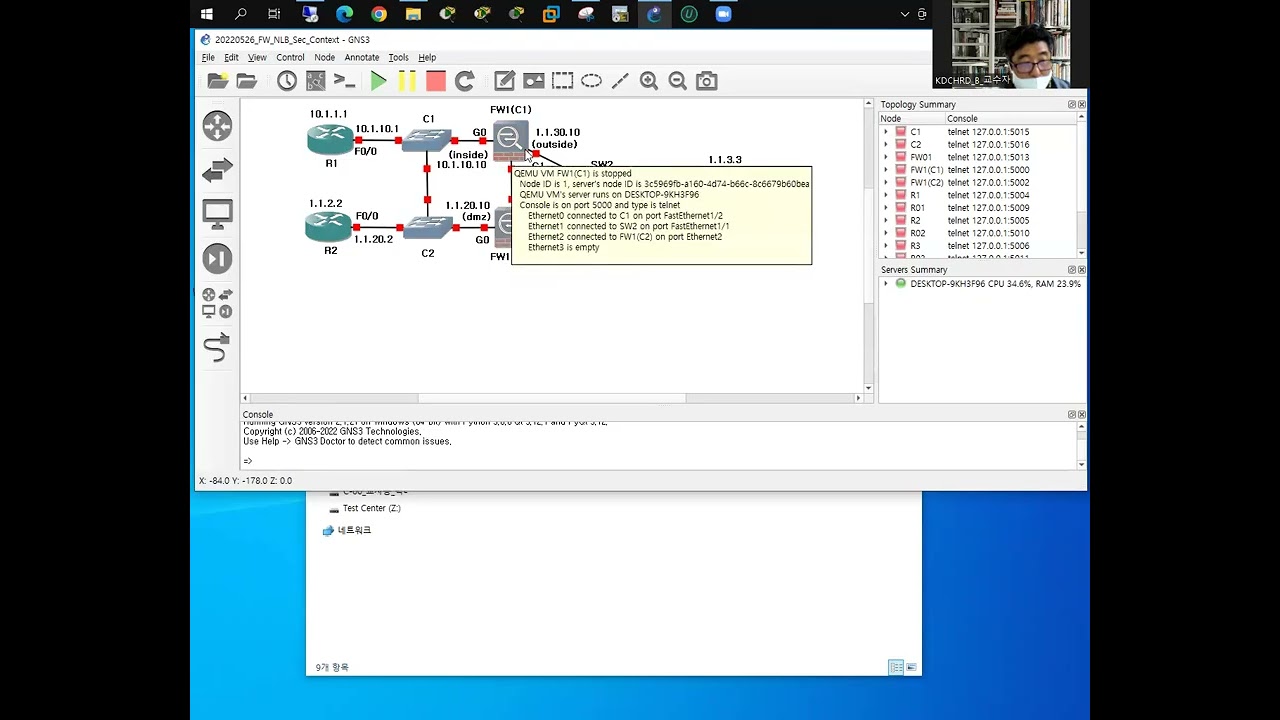Select the Draw line tool

[620, 81]
